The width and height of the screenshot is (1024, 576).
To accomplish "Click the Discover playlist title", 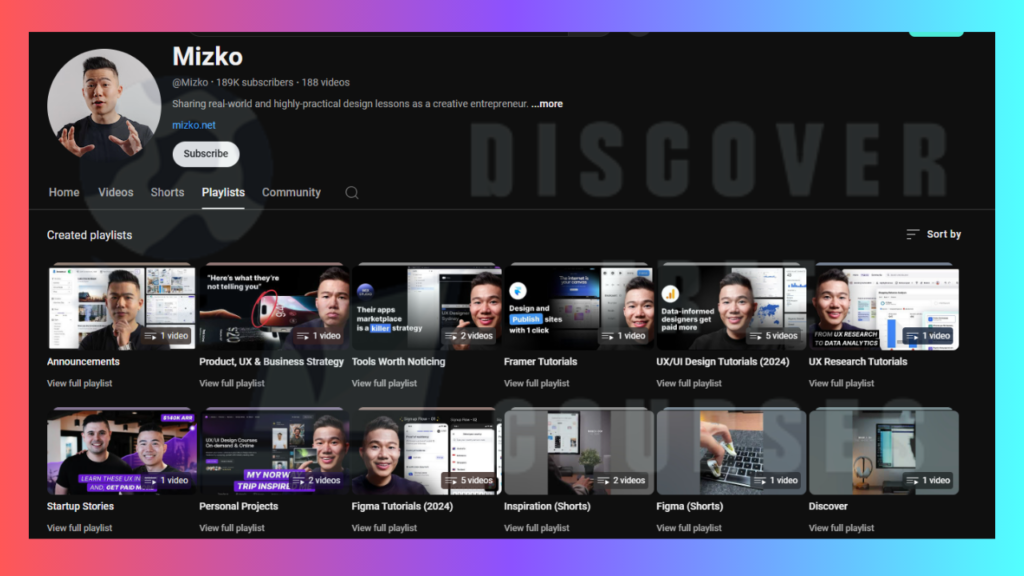I will pos(828,506).
